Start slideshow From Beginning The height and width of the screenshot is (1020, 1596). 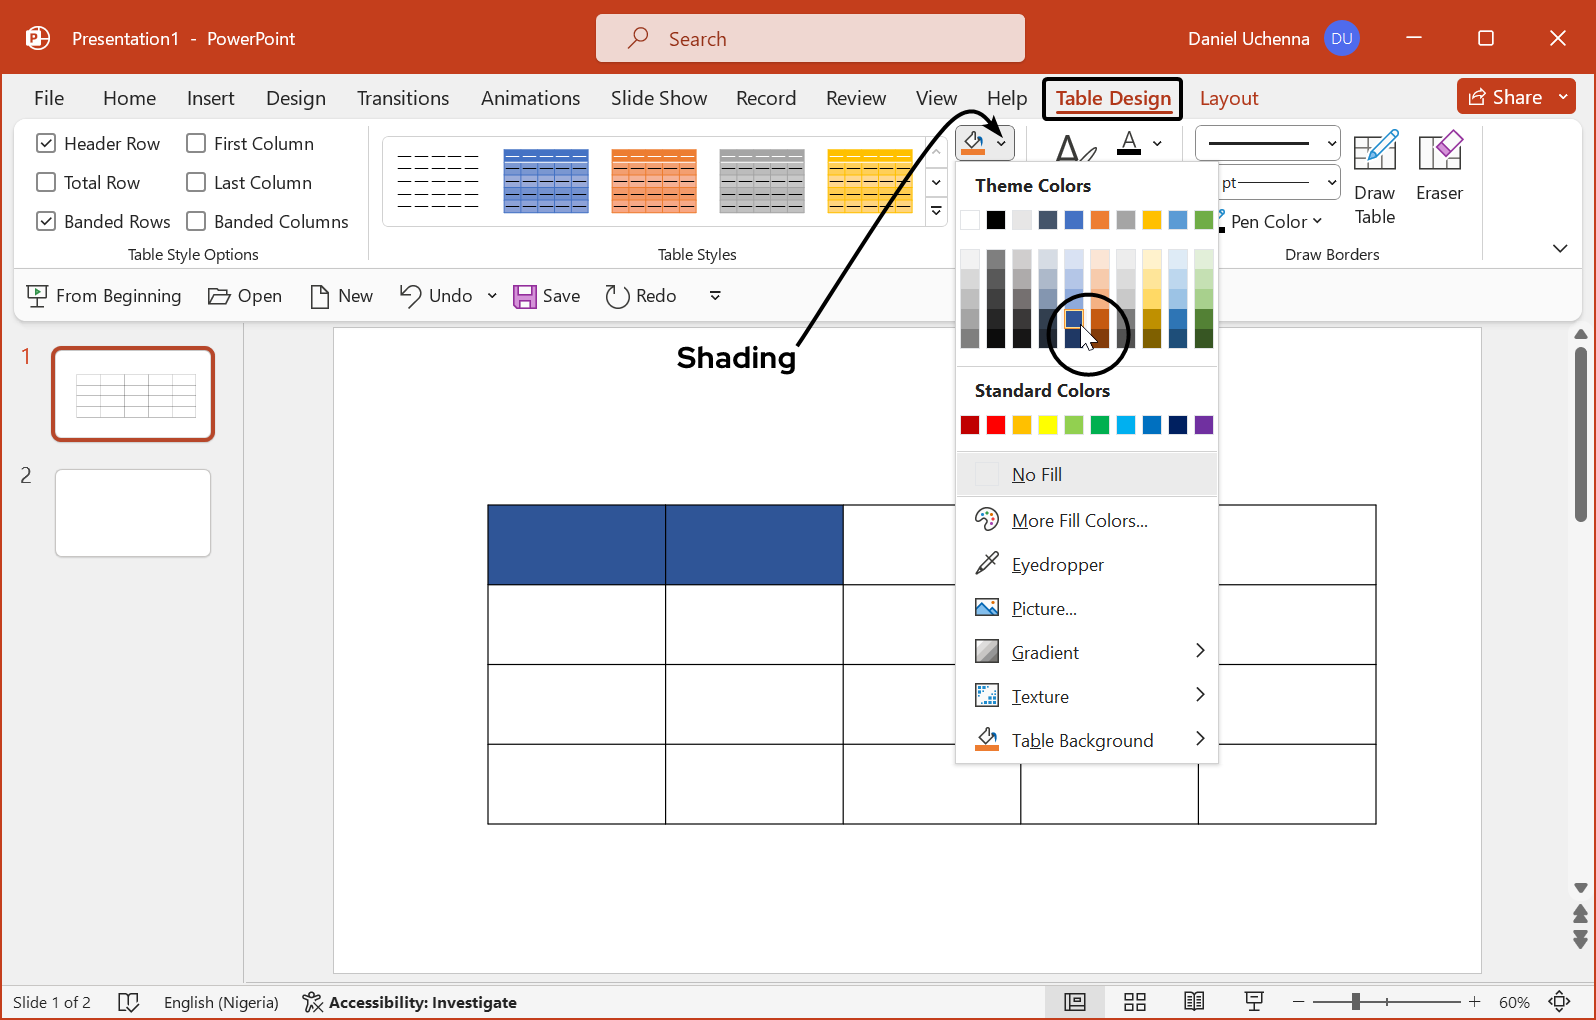point(104,296)
